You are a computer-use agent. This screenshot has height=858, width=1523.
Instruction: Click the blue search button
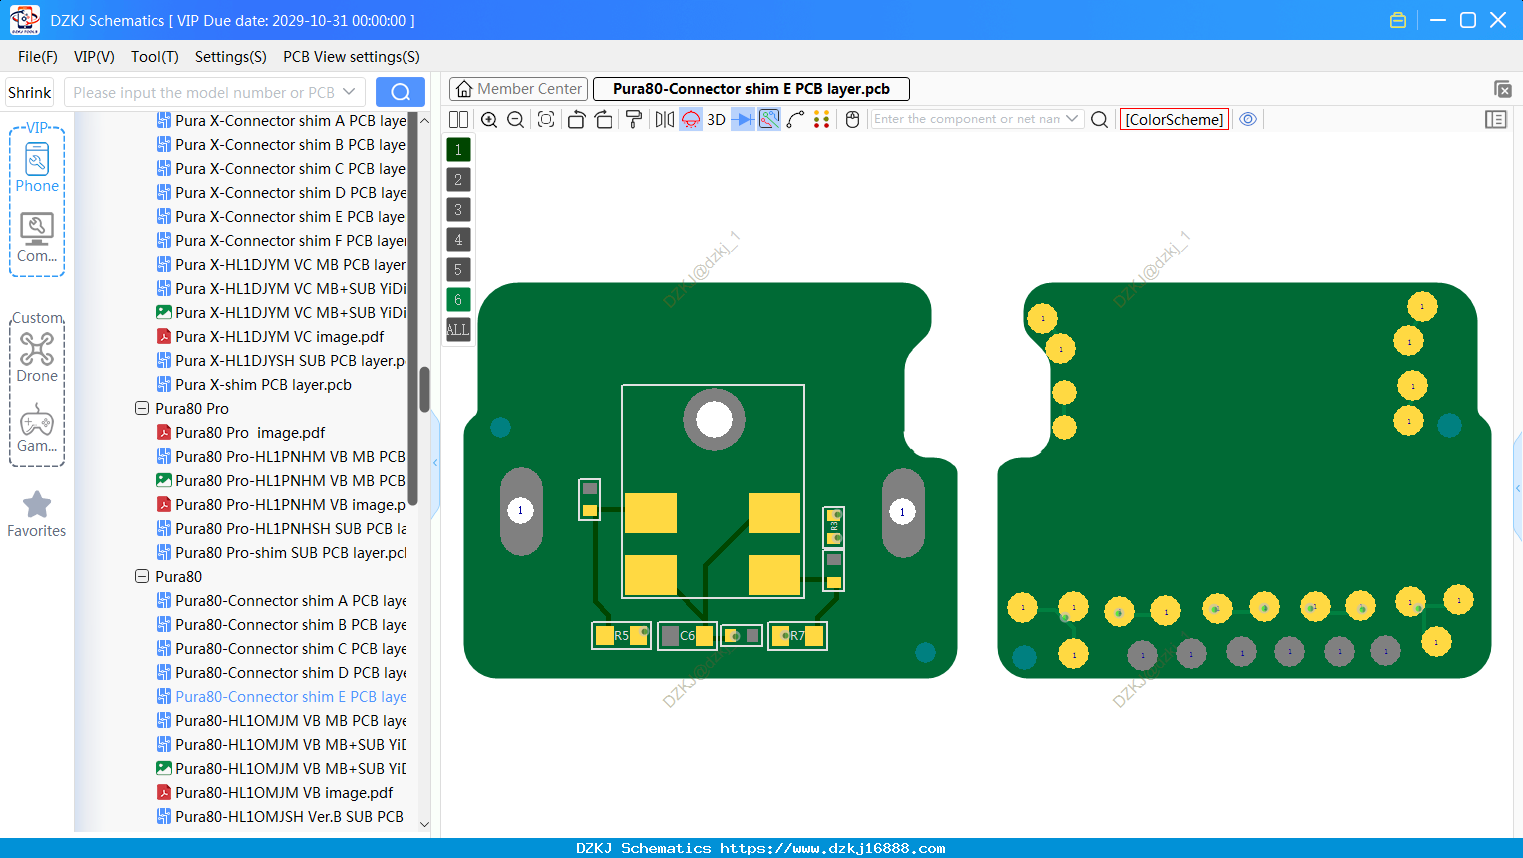point(400,92)
